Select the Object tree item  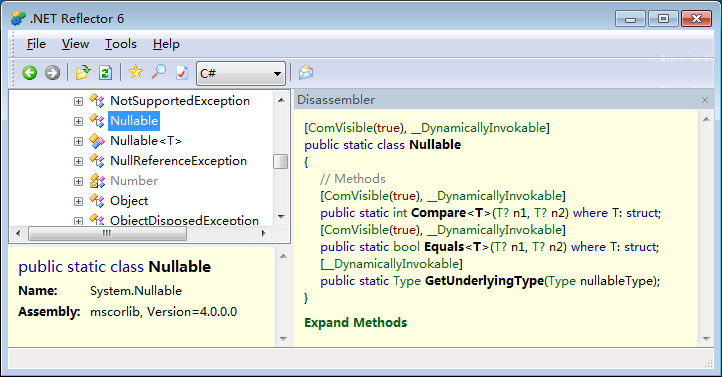[x=129, y=201]
